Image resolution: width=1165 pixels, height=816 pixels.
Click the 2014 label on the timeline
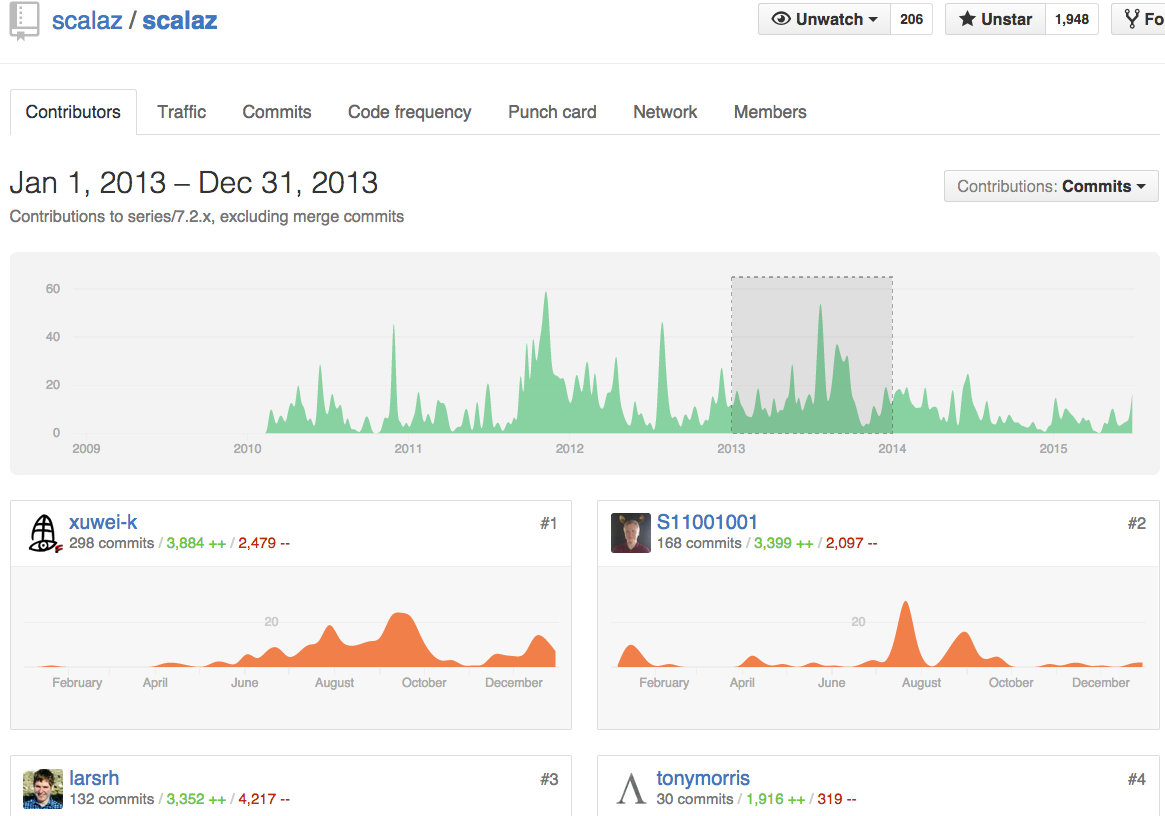pyautogui.click(x=892, y=449)
